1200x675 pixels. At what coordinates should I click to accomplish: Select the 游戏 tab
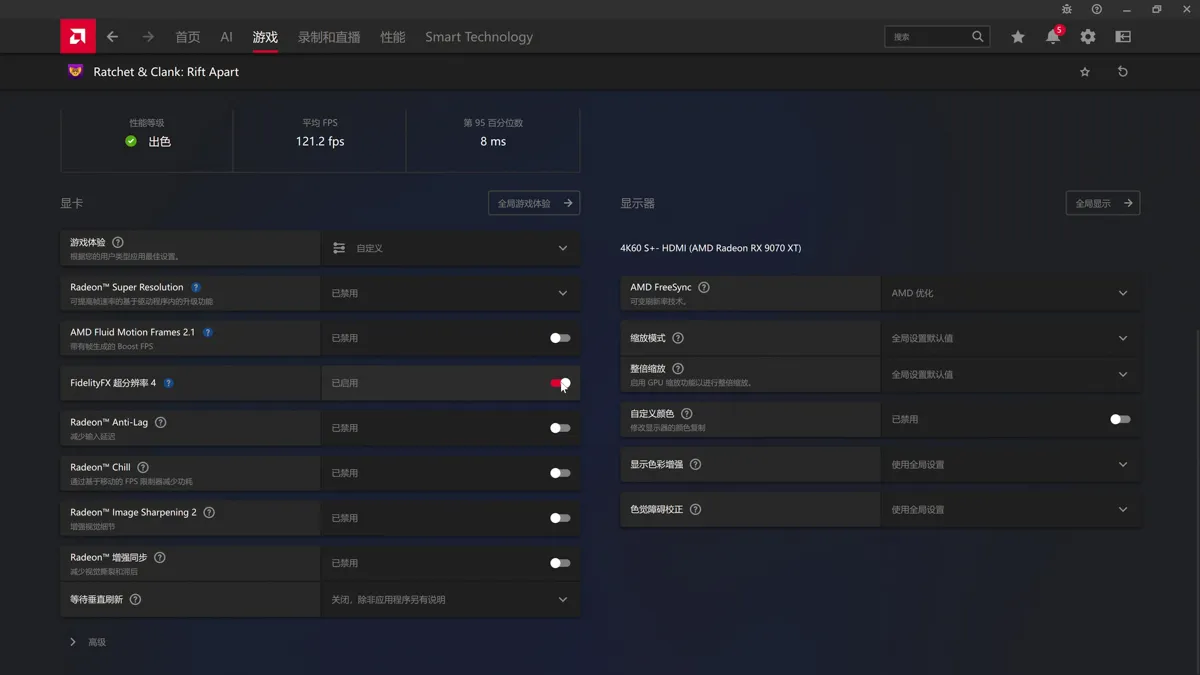point(265,37)
